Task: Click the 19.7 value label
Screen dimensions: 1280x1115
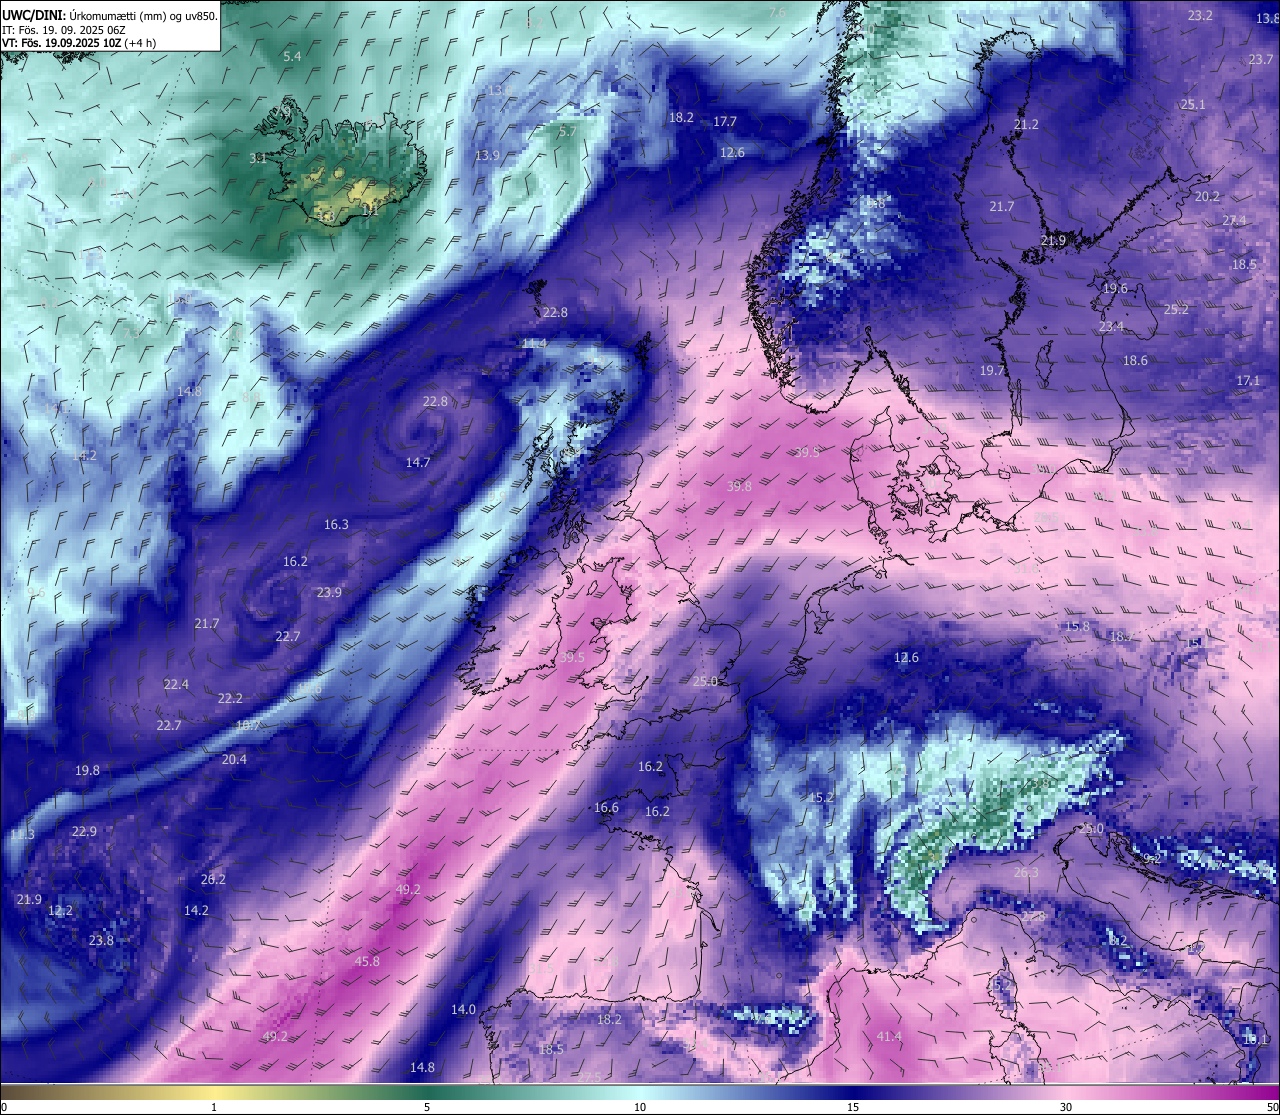Action: pos(991,370)
